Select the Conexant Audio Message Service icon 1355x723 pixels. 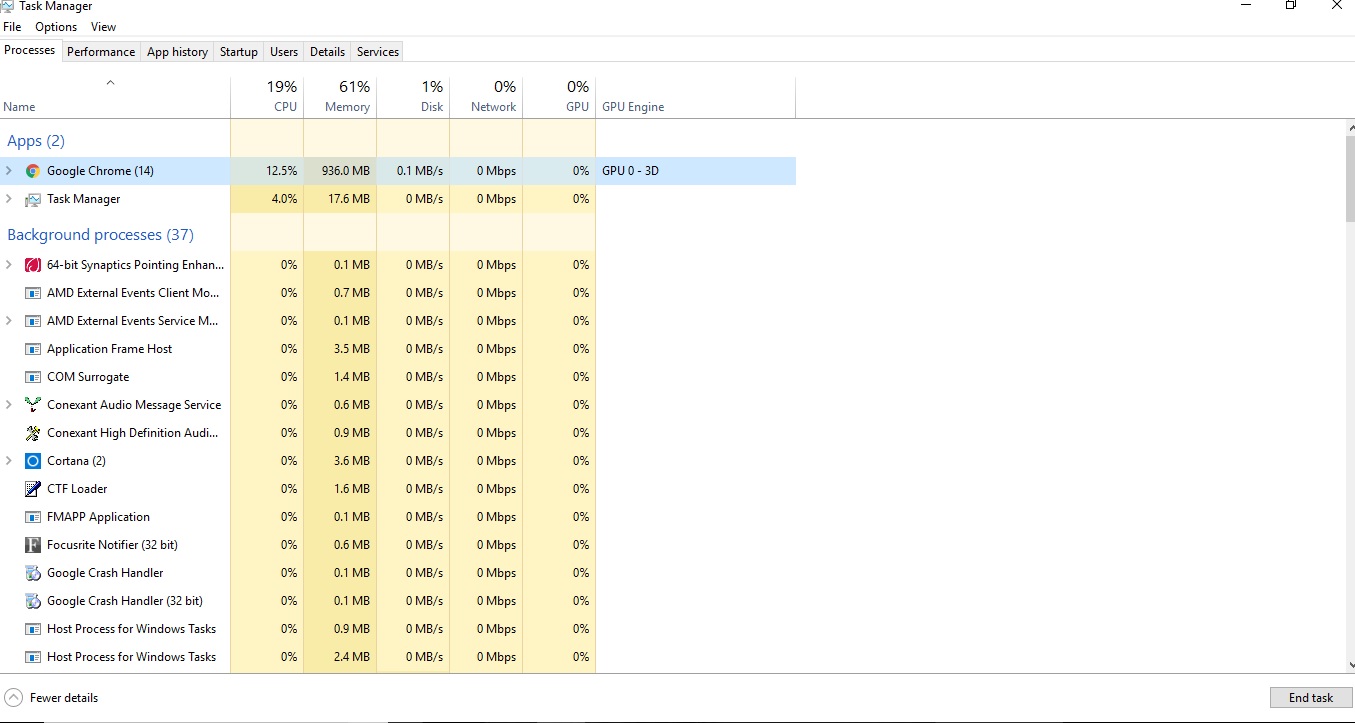32,405
